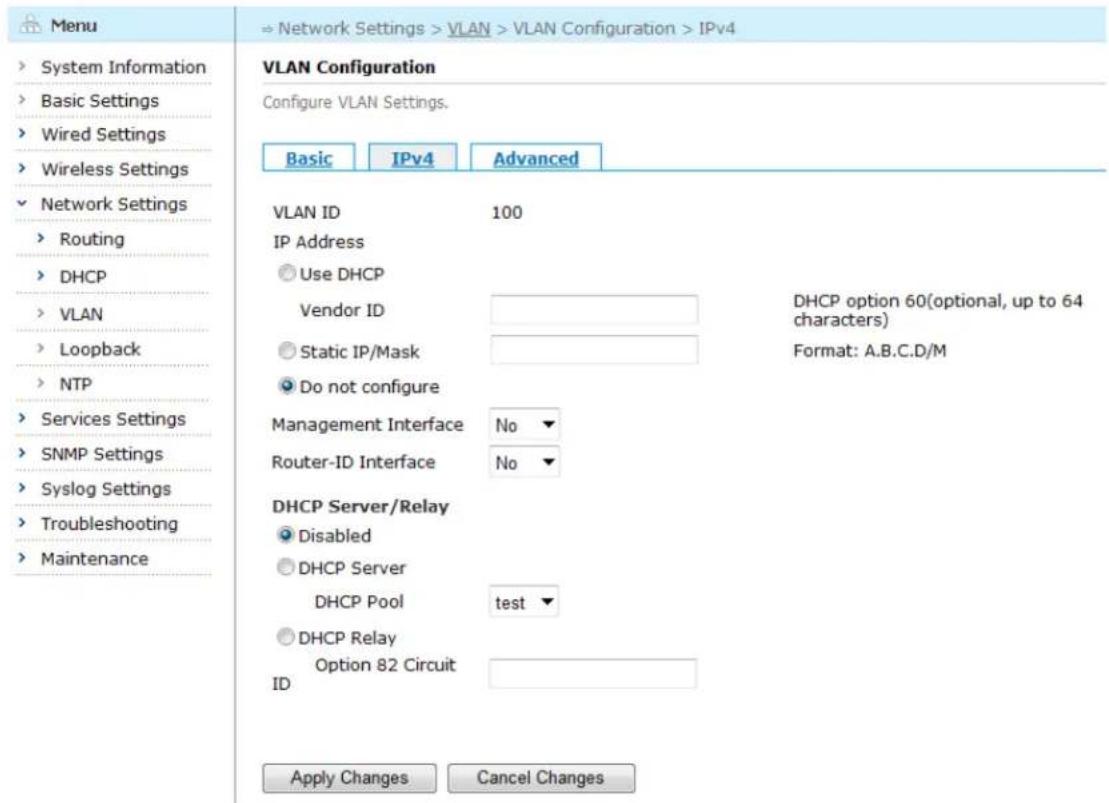Open the Router-ID Interface dropdown
The image size is (1109, 803).
[524, 462]
